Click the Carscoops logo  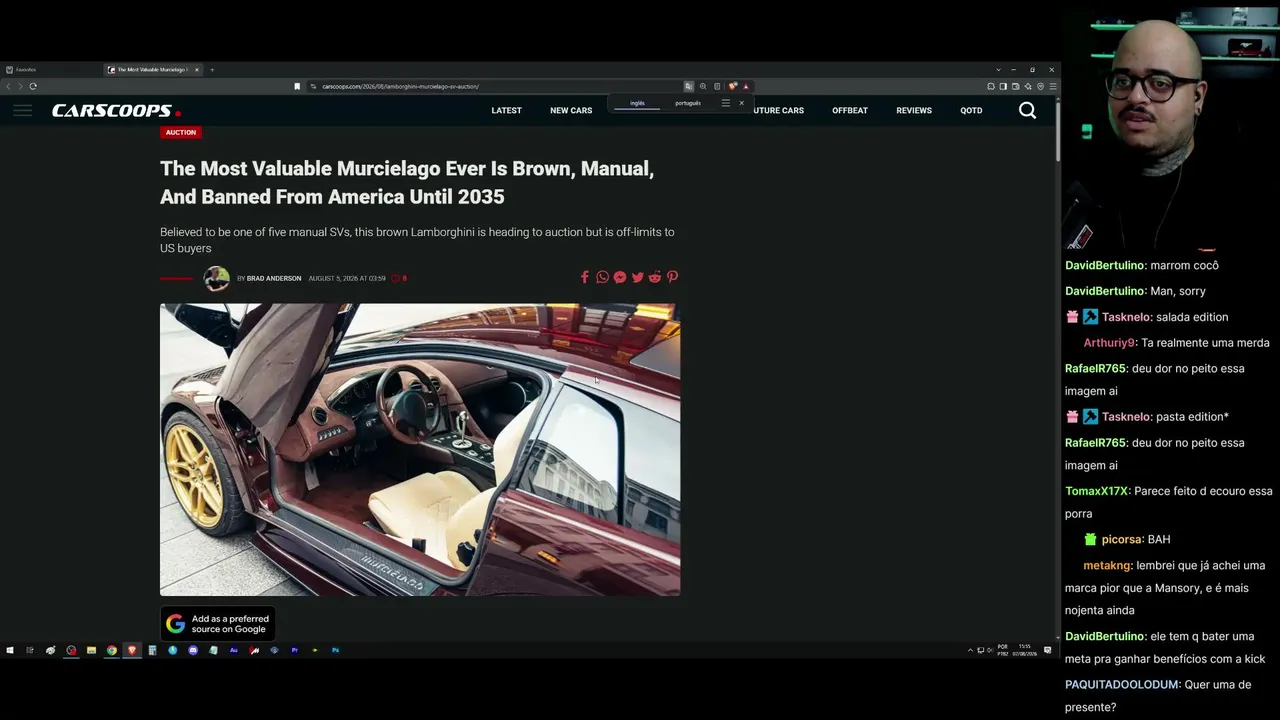point(116,110)
